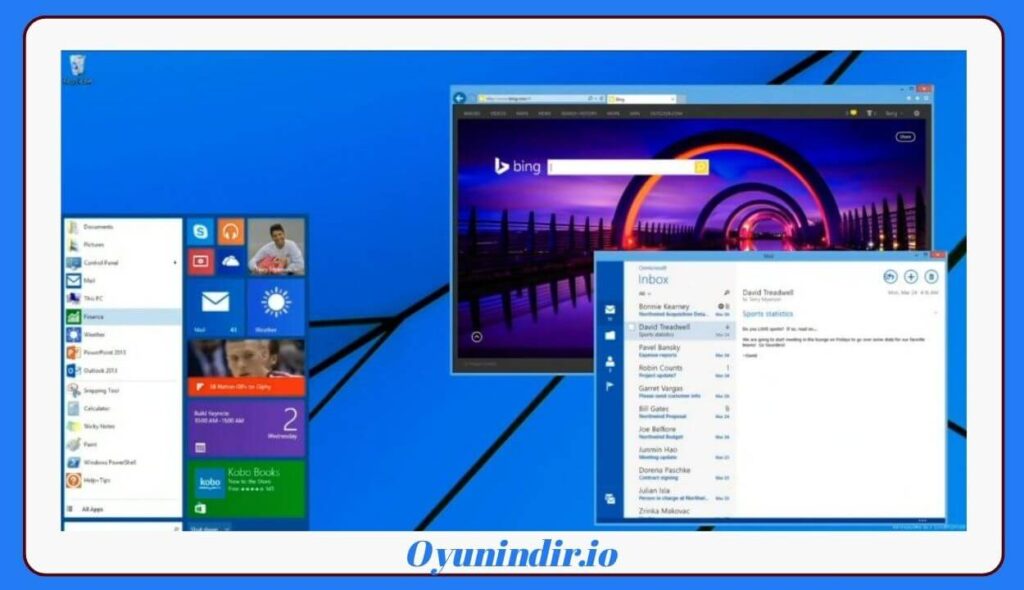The width and height of the screenshot is (1024, 590).
Task: Click the Delete trash button in Mail
Action: coord(932,277)
